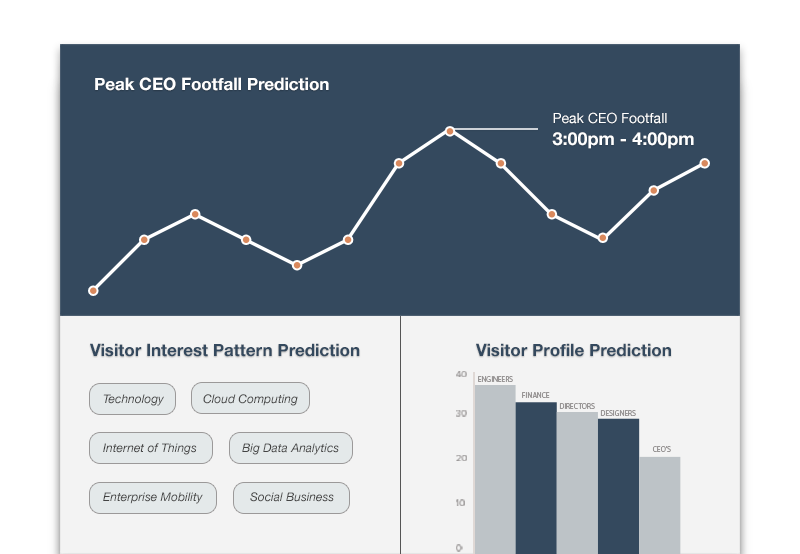This screenshot has height=554, width=800.
Task: Select the CEO's bar in profile chart
Action: point(660,505)
